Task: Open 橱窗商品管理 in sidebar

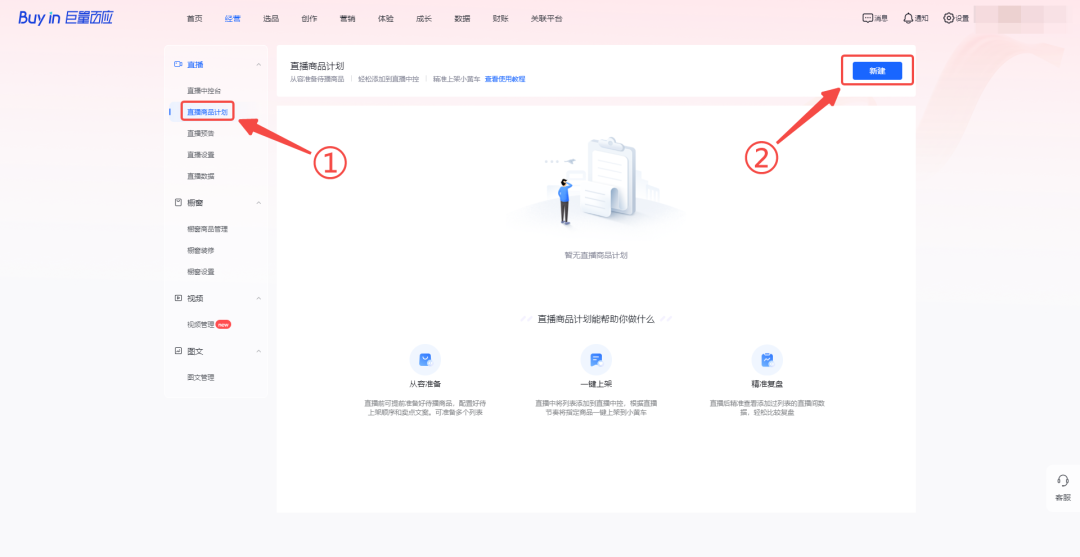Action: (x=207, y=229)
